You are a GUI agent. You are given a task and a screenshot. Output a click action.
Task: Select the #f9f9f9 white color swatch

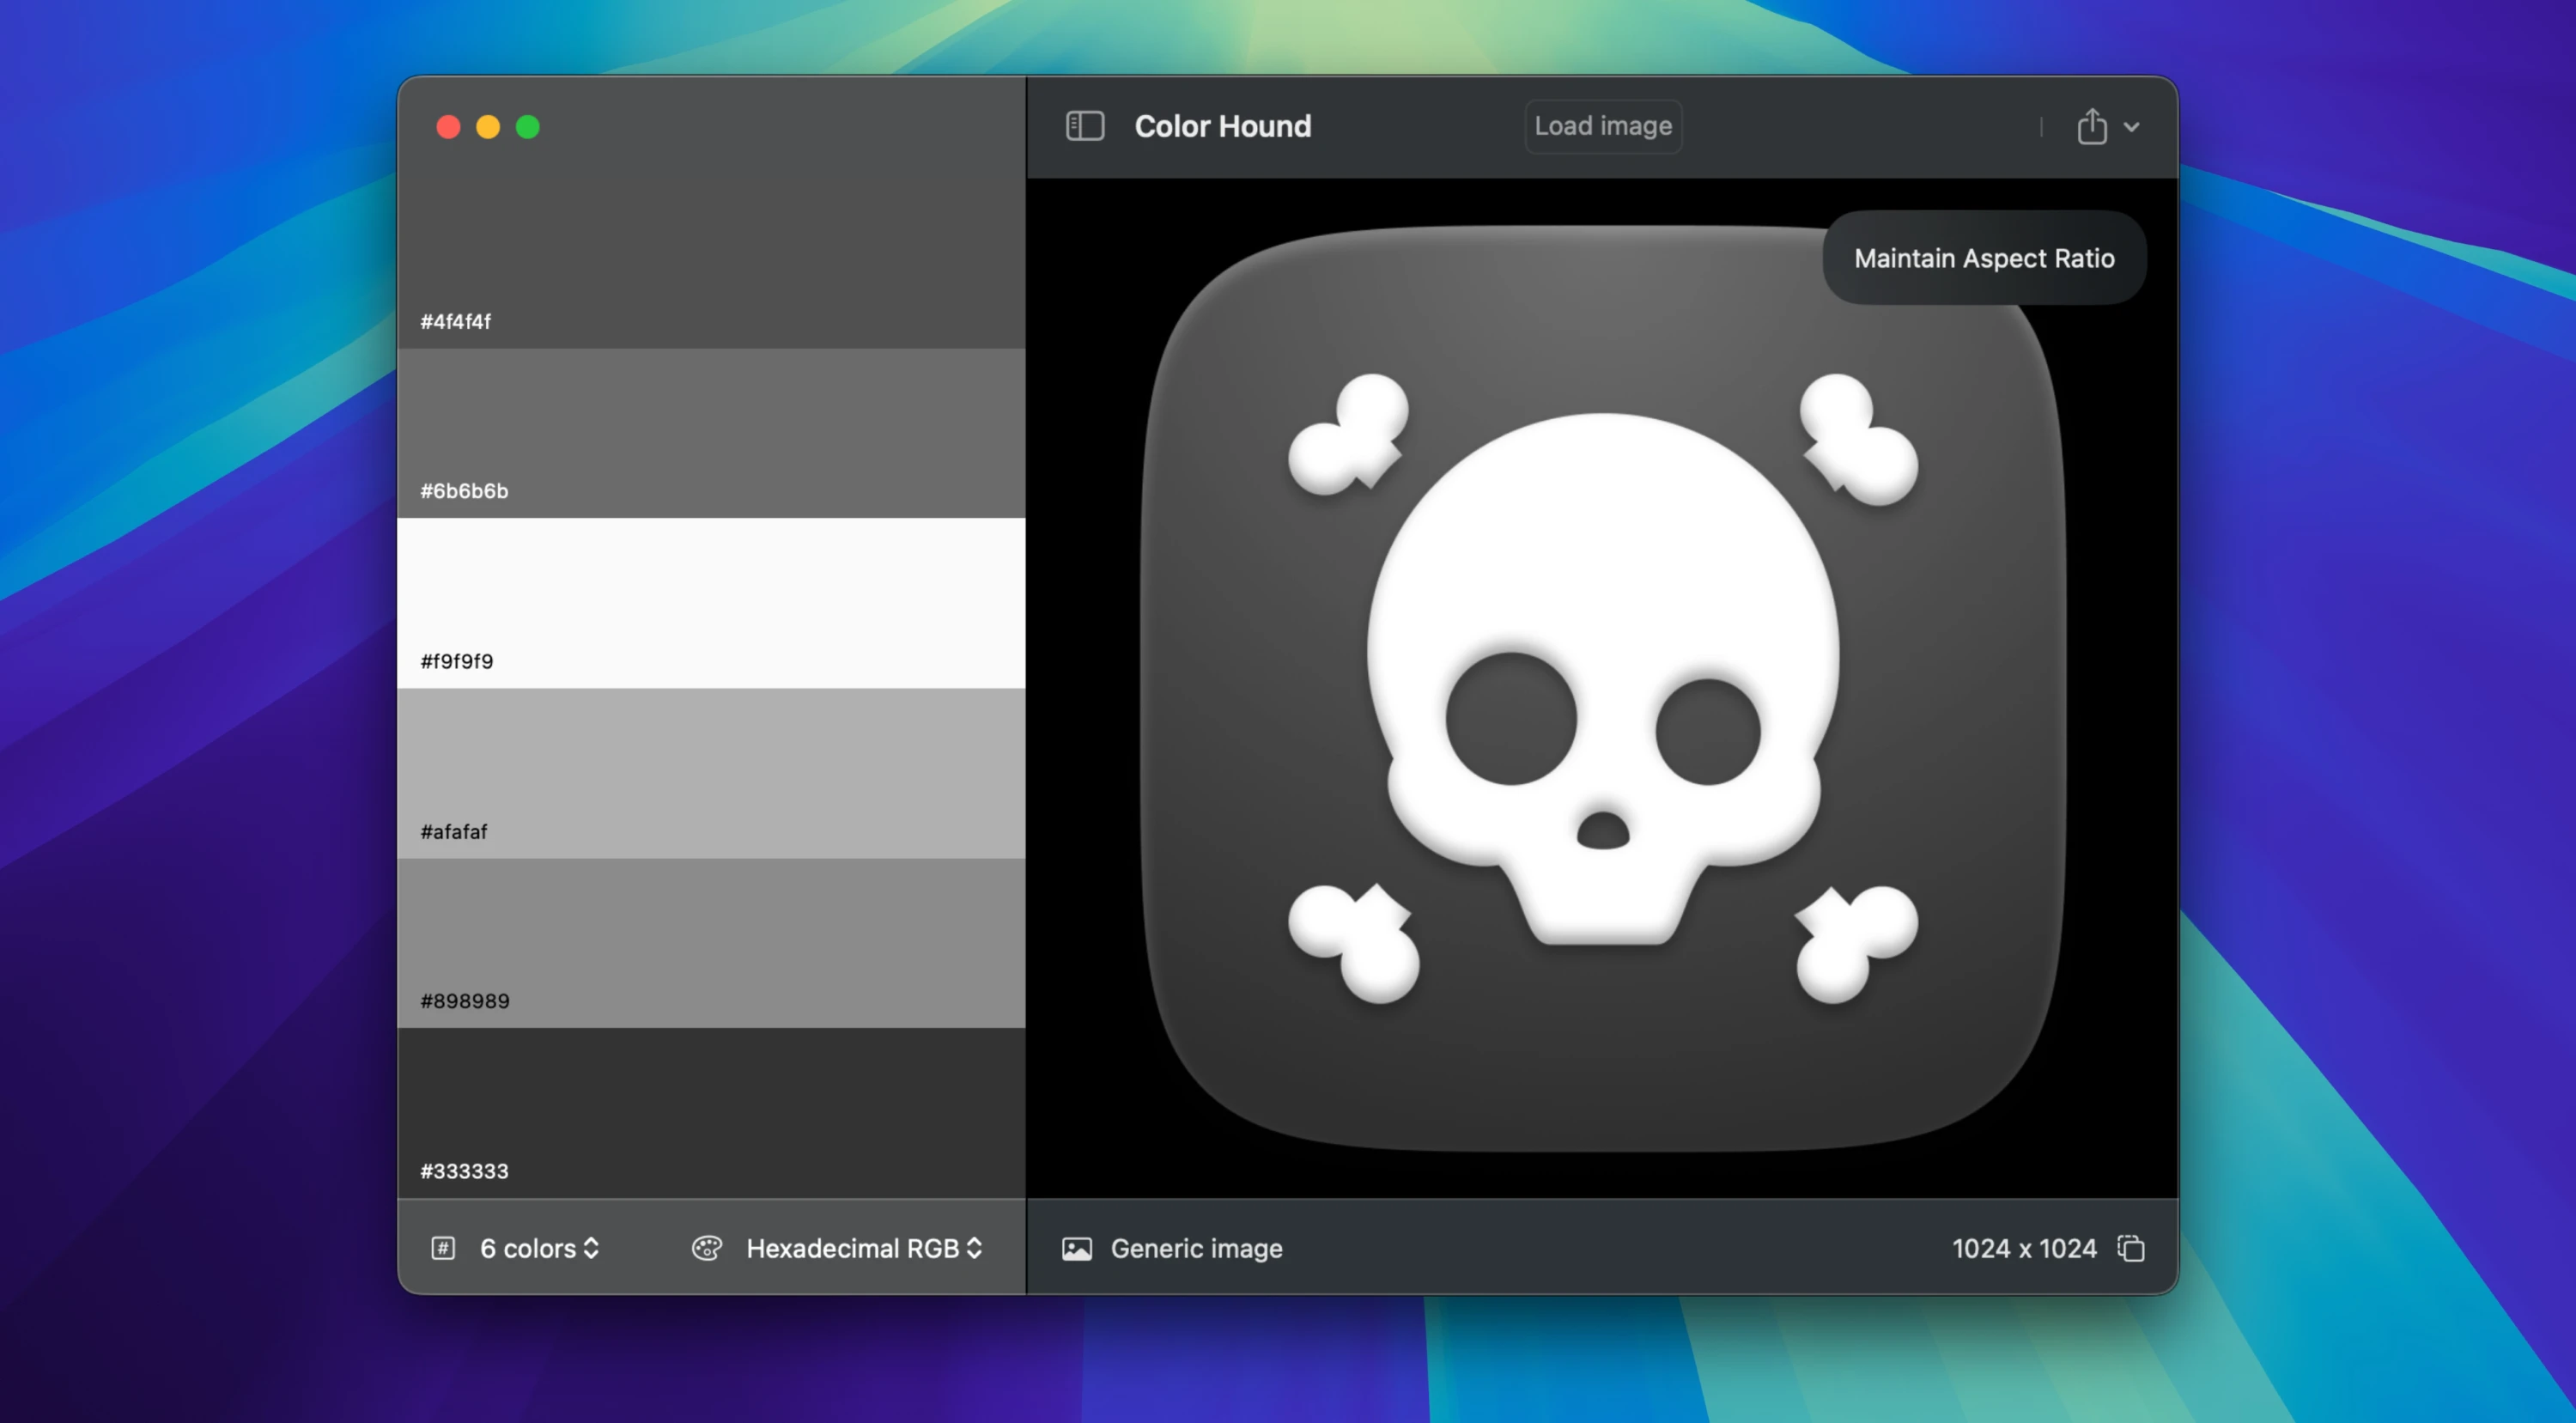pyautogui.click(x=711, y=603)
